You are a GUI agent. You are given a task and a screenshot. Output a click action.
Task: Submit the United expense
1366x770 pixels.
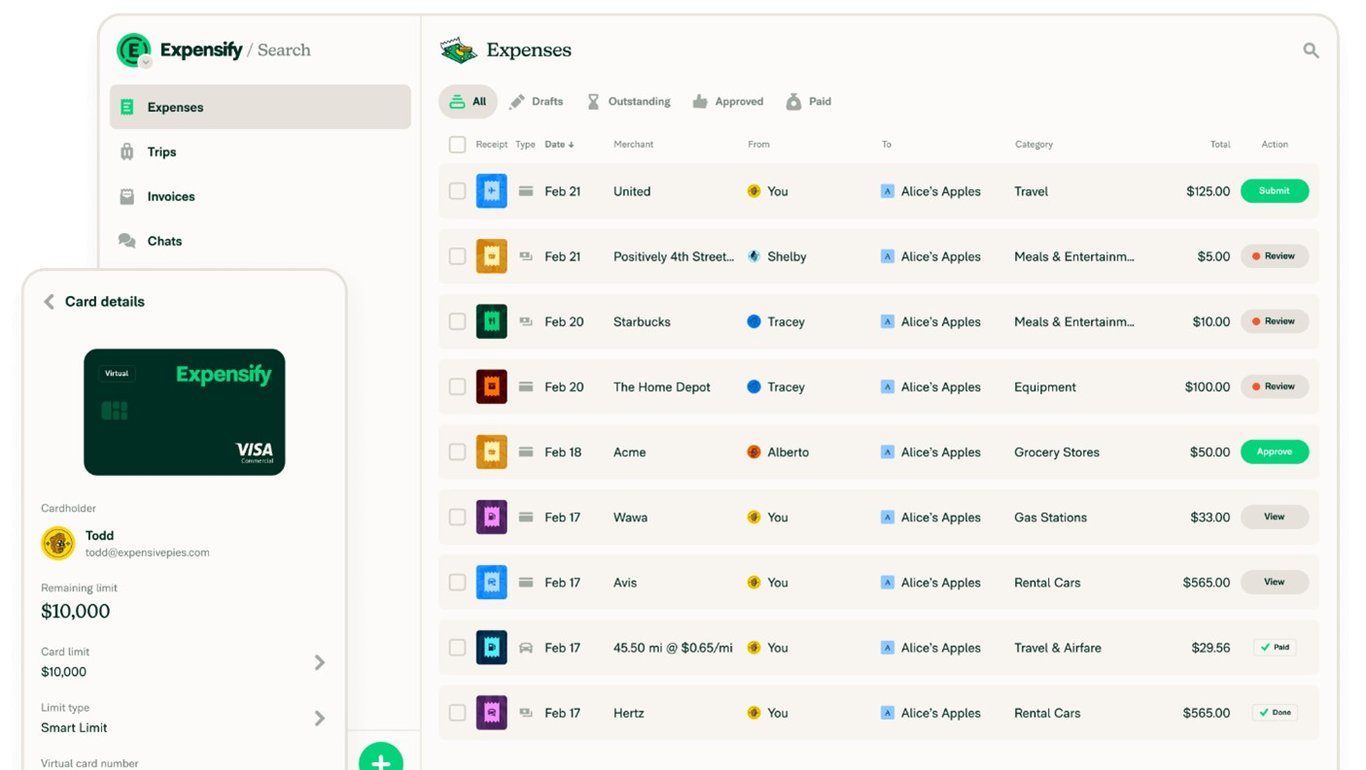pyautogui.click(x=1274, y=190)
